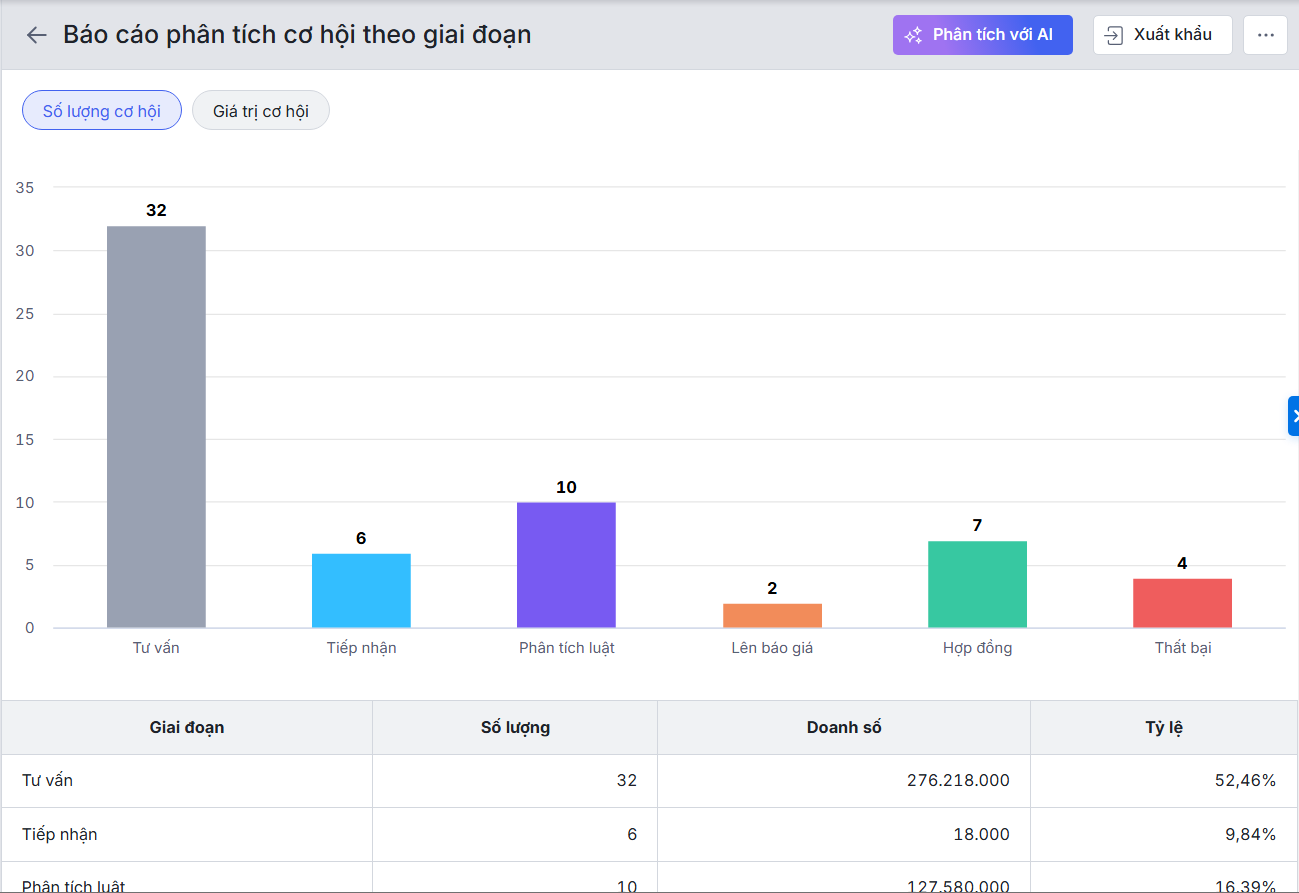
Task: Click the Tỷ lệ column header
Action: click(1164, 727)
